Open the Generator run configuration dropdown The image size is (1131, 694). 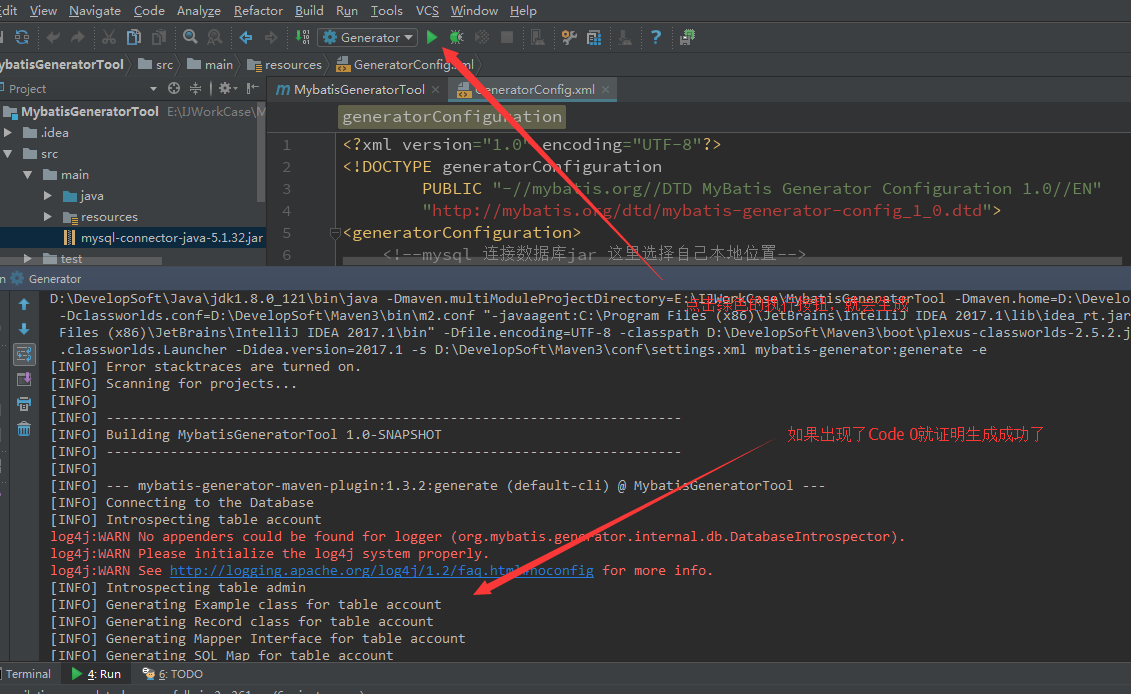[367, 38]
